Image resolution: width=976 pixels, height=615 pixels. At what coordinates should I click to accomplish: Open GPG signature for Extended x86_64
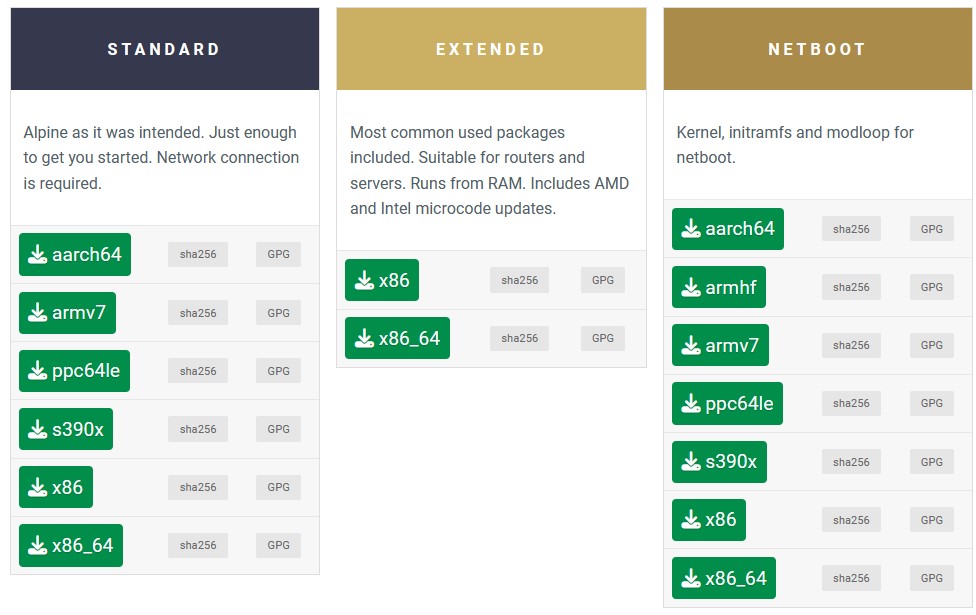click(603, 338)
